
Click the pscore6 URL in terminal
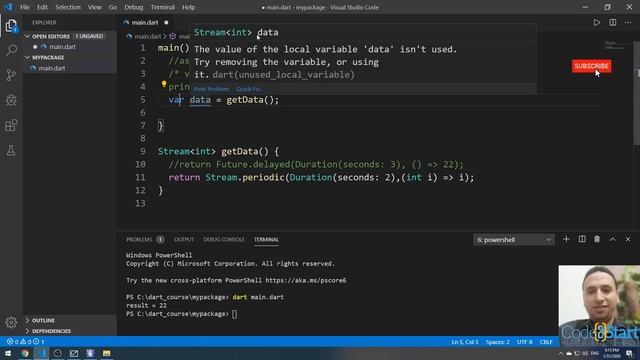pyautogui.click(x=306, y=280)
